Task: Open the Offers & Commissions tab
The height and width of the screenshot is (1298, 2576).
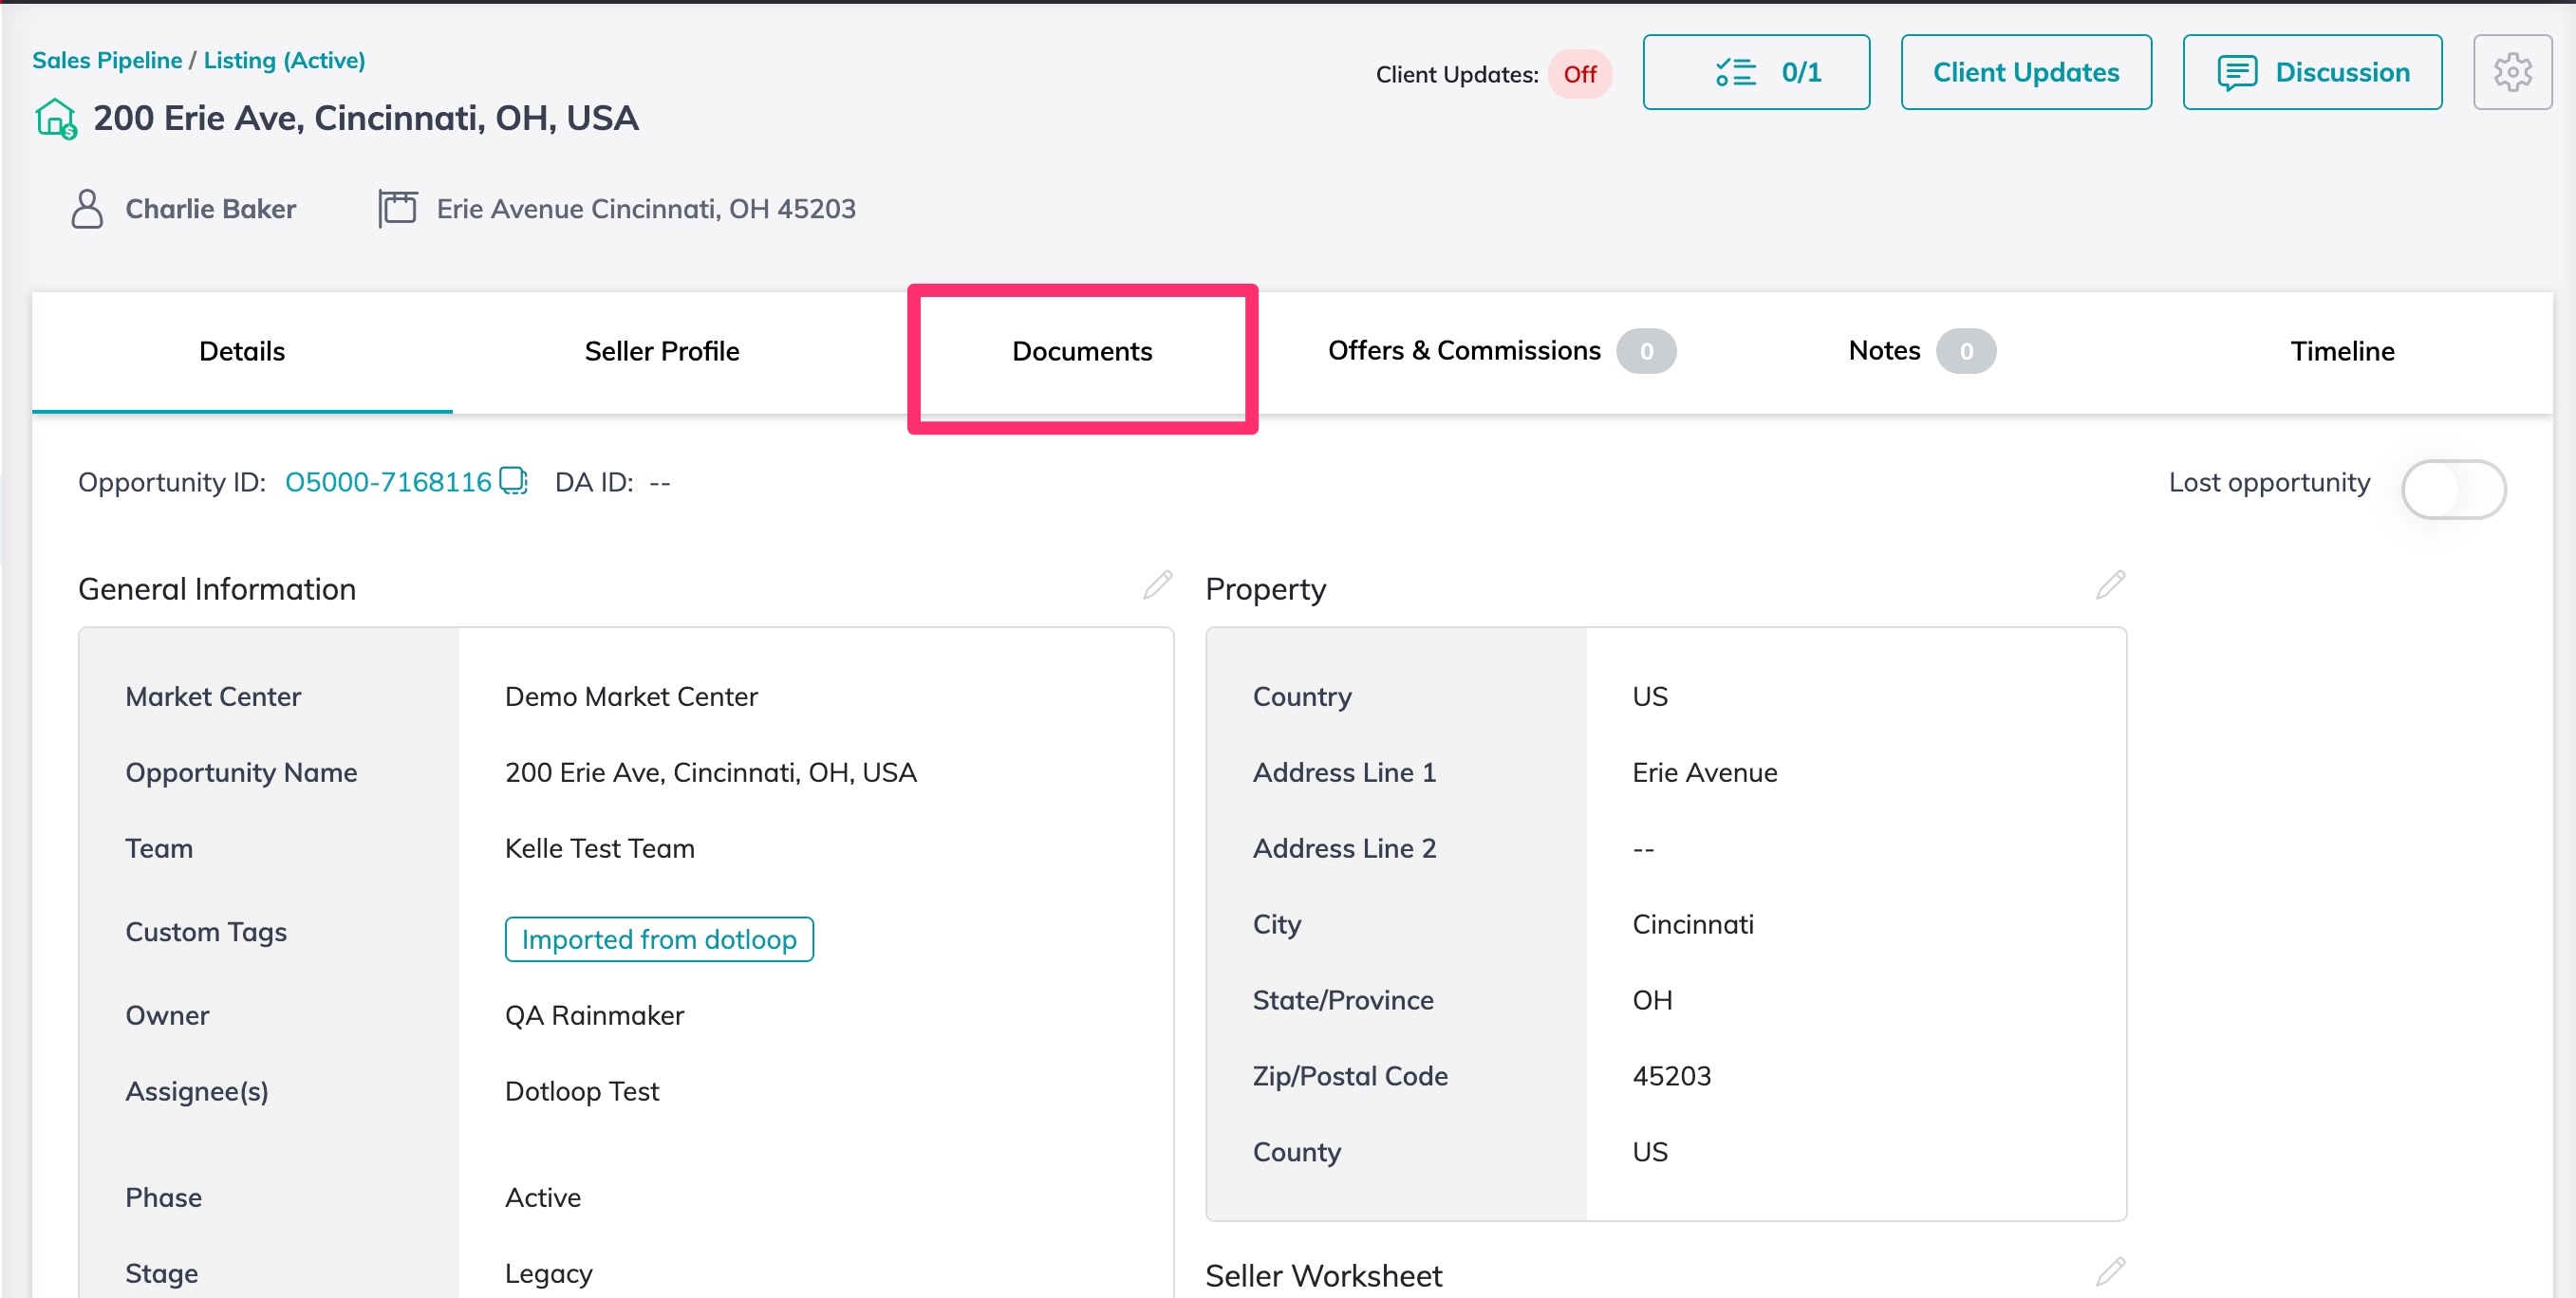Action: (x=1464, y=351)
